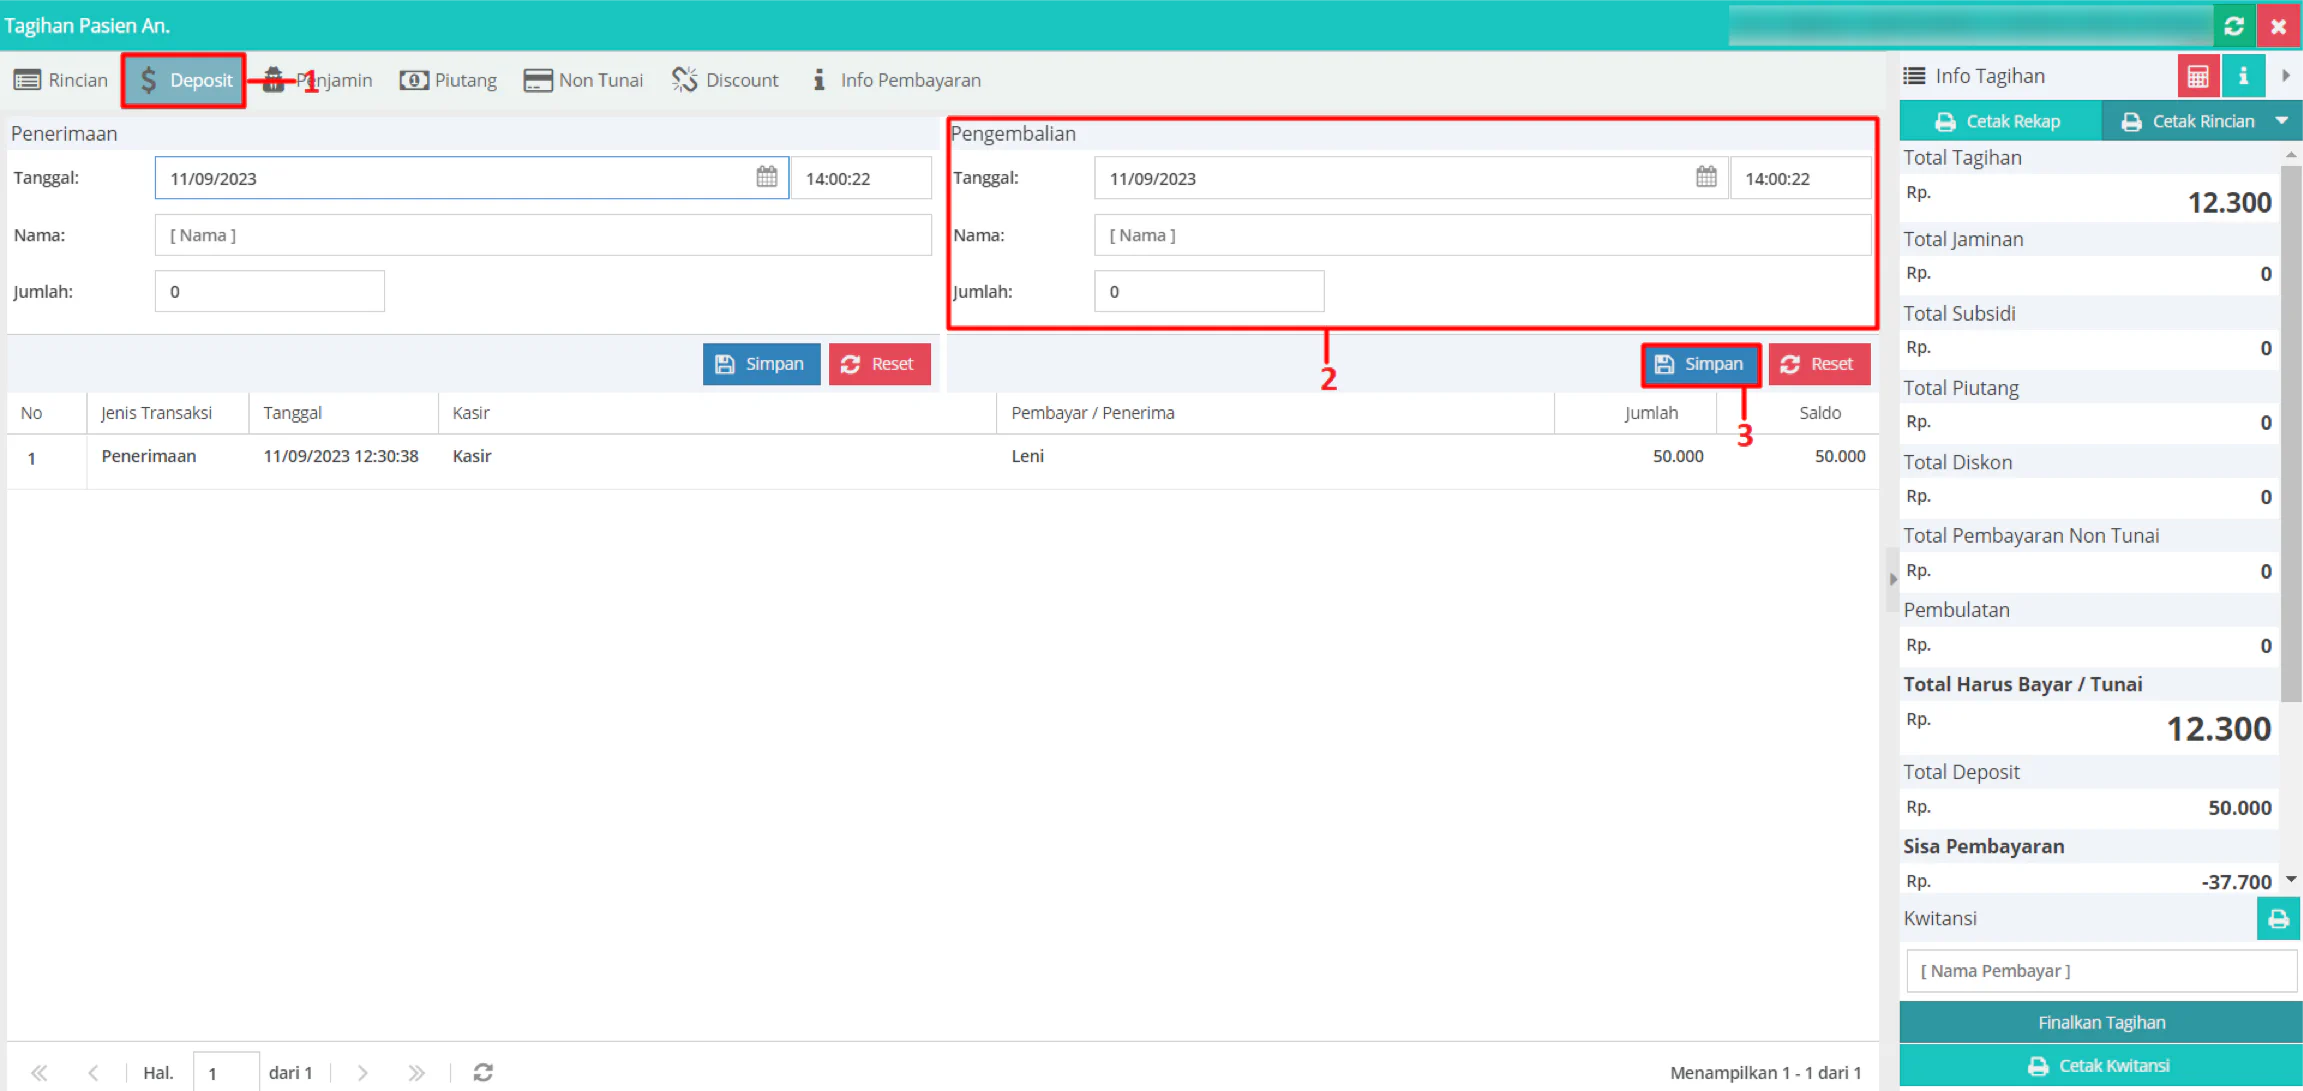Click the Cetak Kwitansi button
Viewport: 2303px width, 1091px height.
(x=2101, y=1066)
